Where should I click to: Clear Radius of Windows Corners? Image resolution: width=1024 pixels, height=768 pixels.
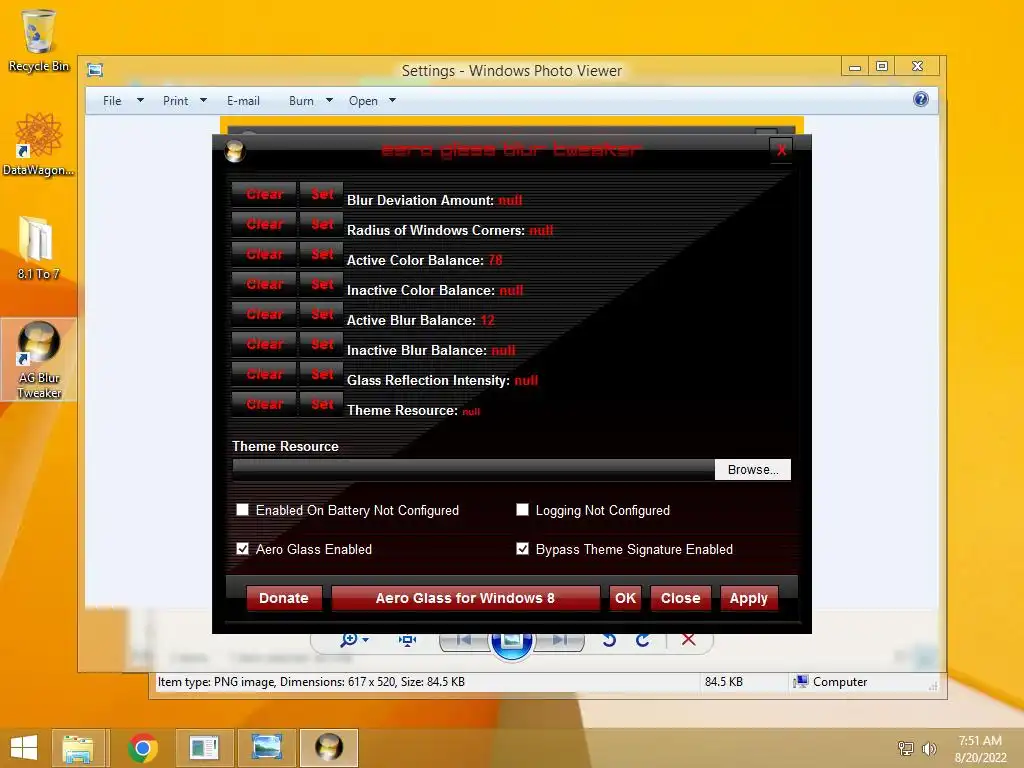pyautogui.click(x=264, y=224)
